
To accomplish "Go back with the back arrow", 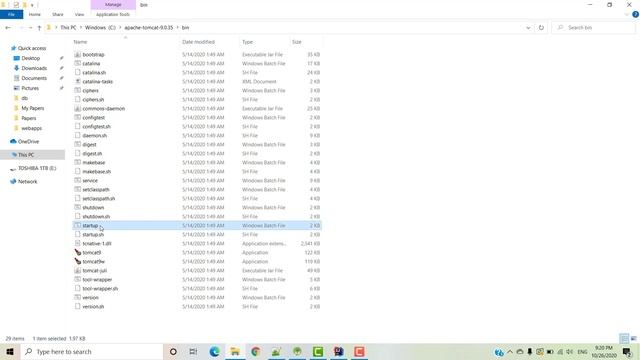I will tap(8, 28).
